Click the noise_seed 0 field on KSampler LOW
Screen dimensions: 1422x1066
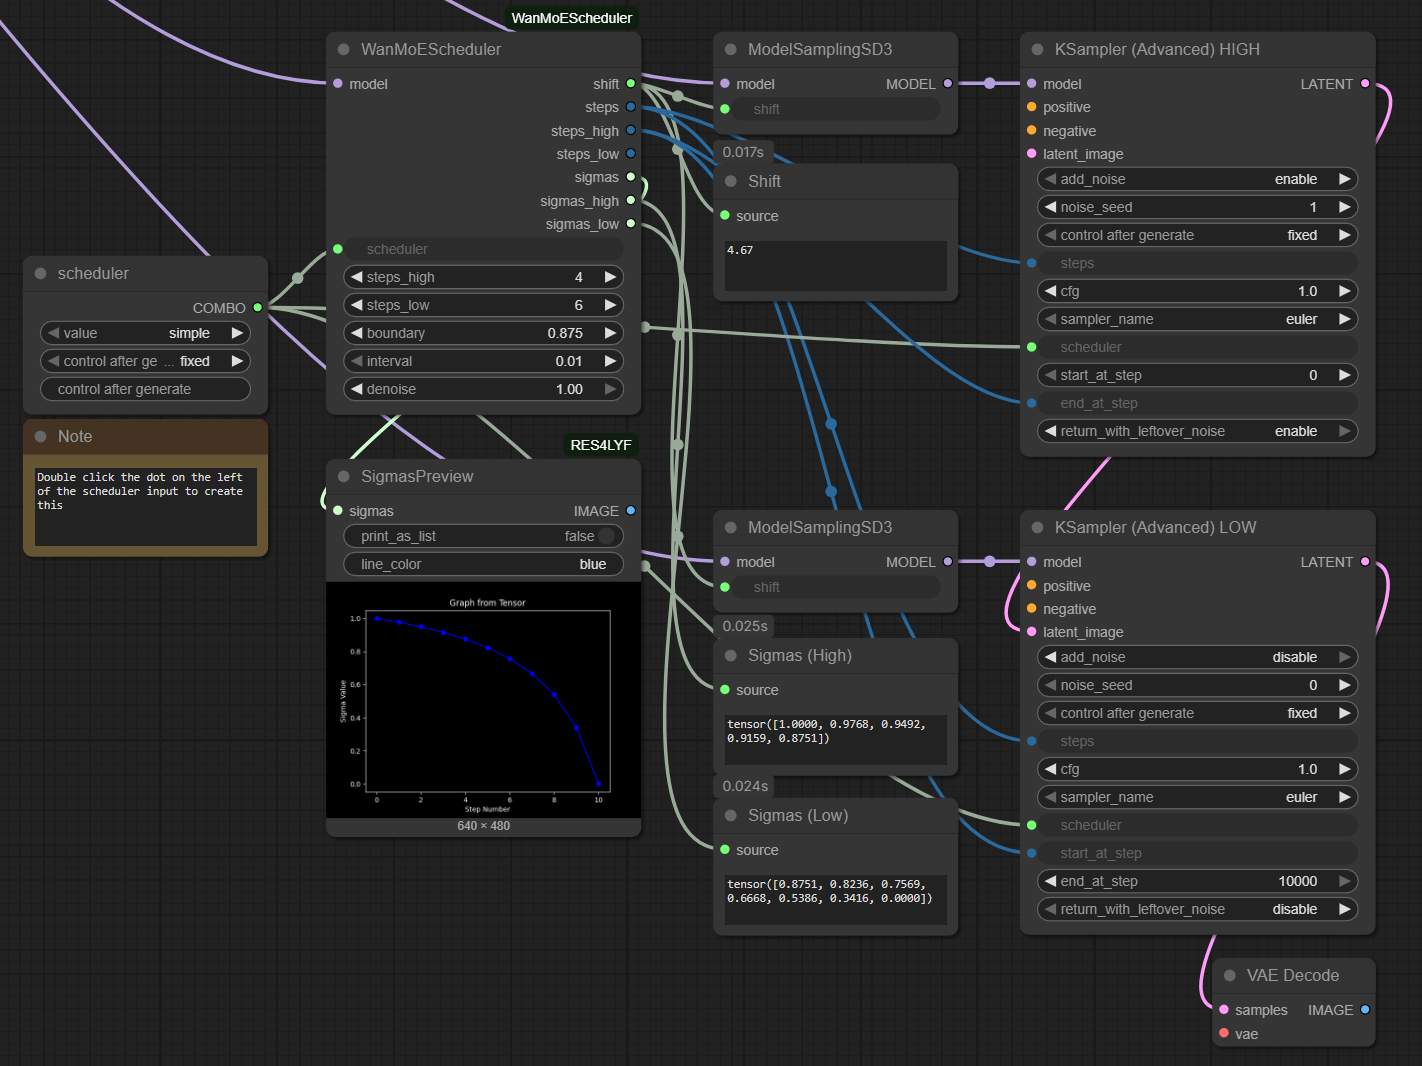pyautogui.click(x=1197, y=685)
